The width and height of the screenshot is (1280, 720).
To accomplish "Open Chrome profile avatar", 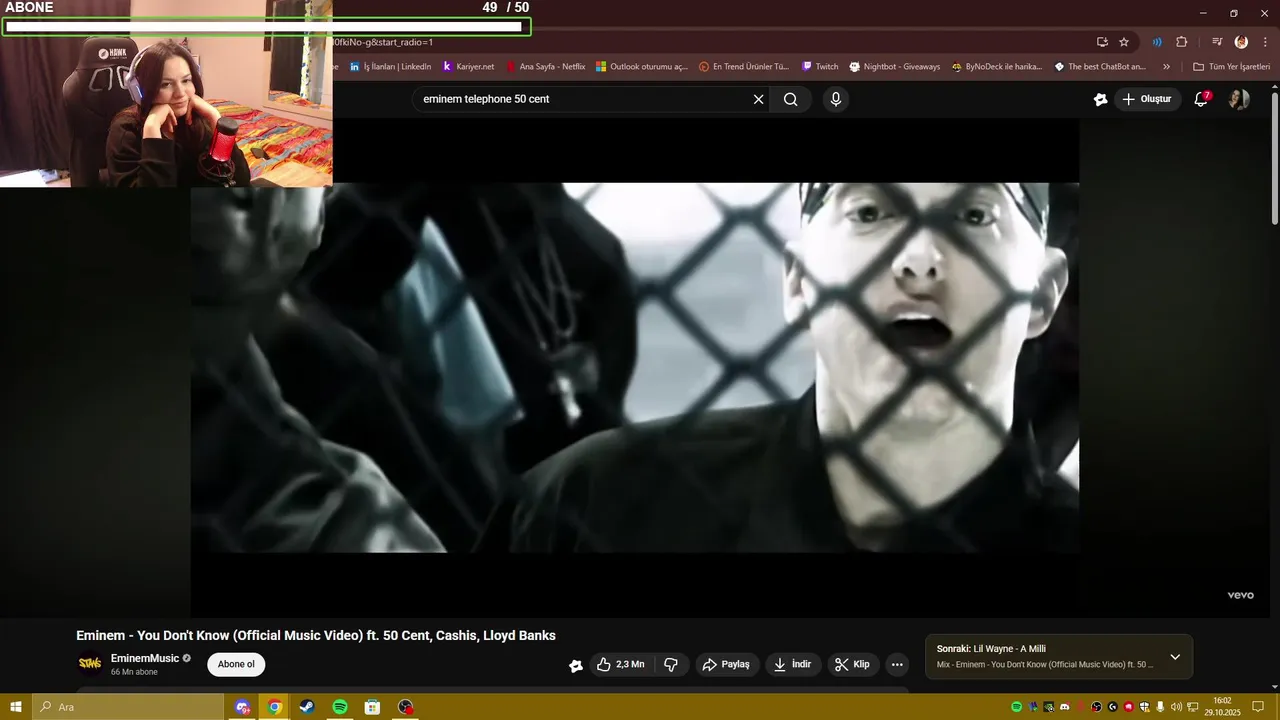I will [1241, 42].
